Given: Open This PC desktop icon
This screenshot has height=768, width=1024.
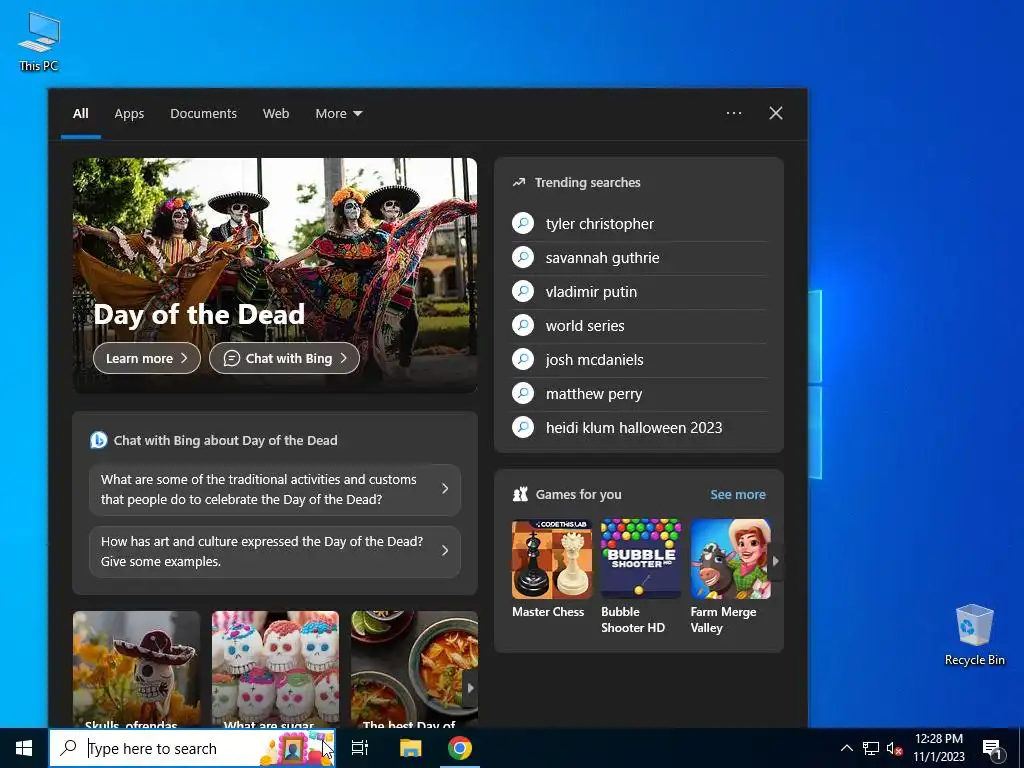Looking at the screenshot, I should tap(39, 42).
